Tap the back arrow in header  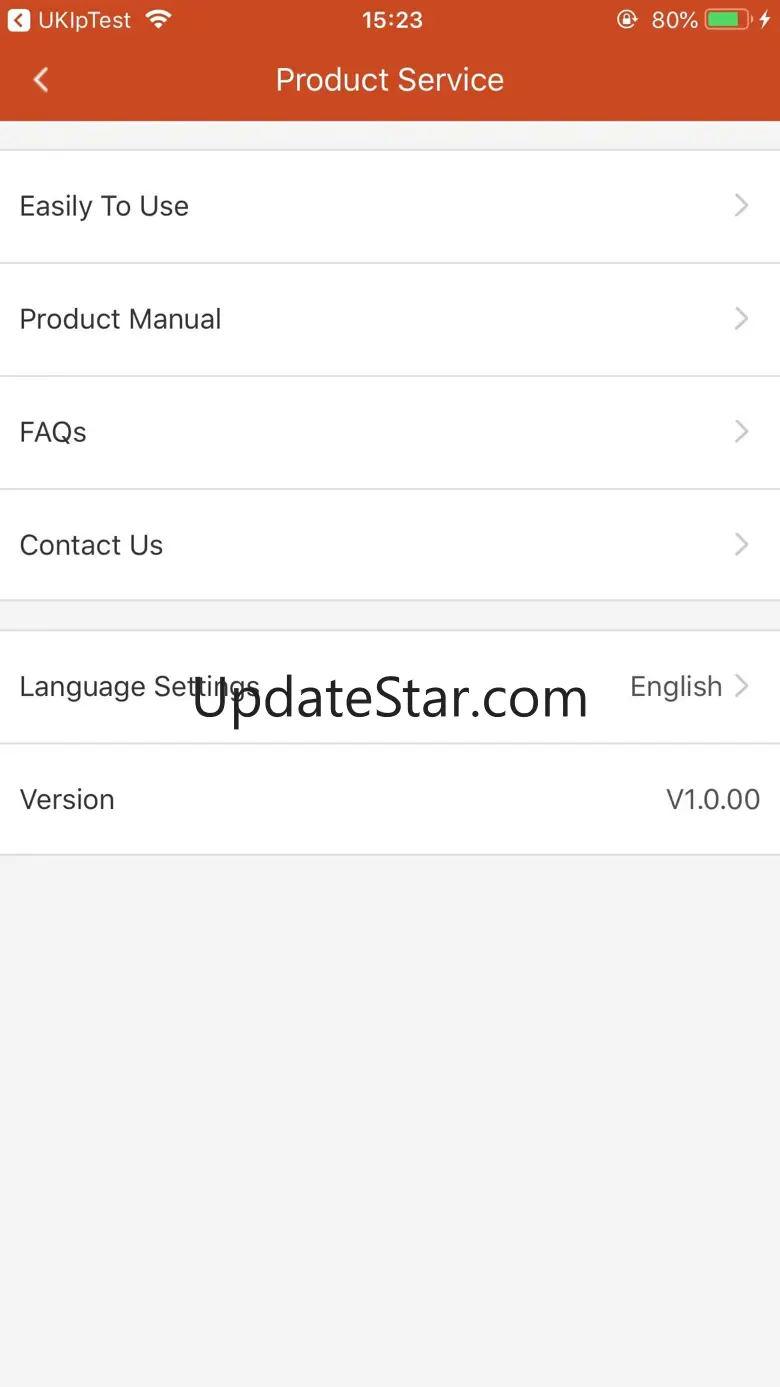coord(41,80)
